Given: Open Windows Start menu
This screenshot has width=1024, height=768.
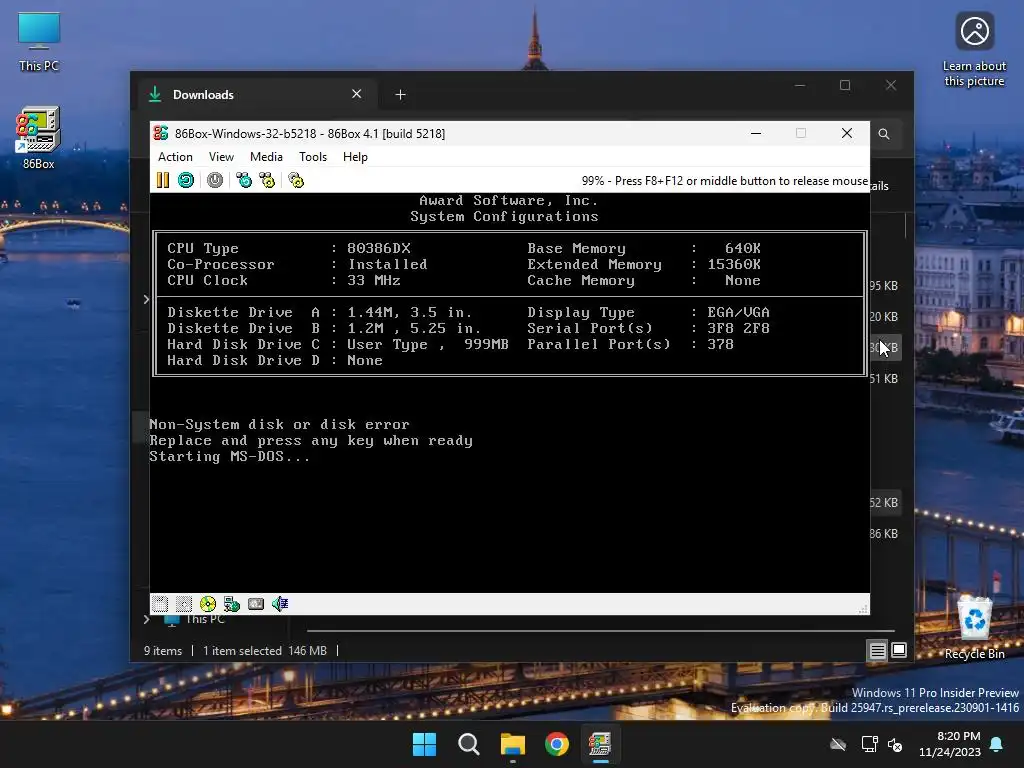Looking at the screenshot, I should tap(424, 744).
